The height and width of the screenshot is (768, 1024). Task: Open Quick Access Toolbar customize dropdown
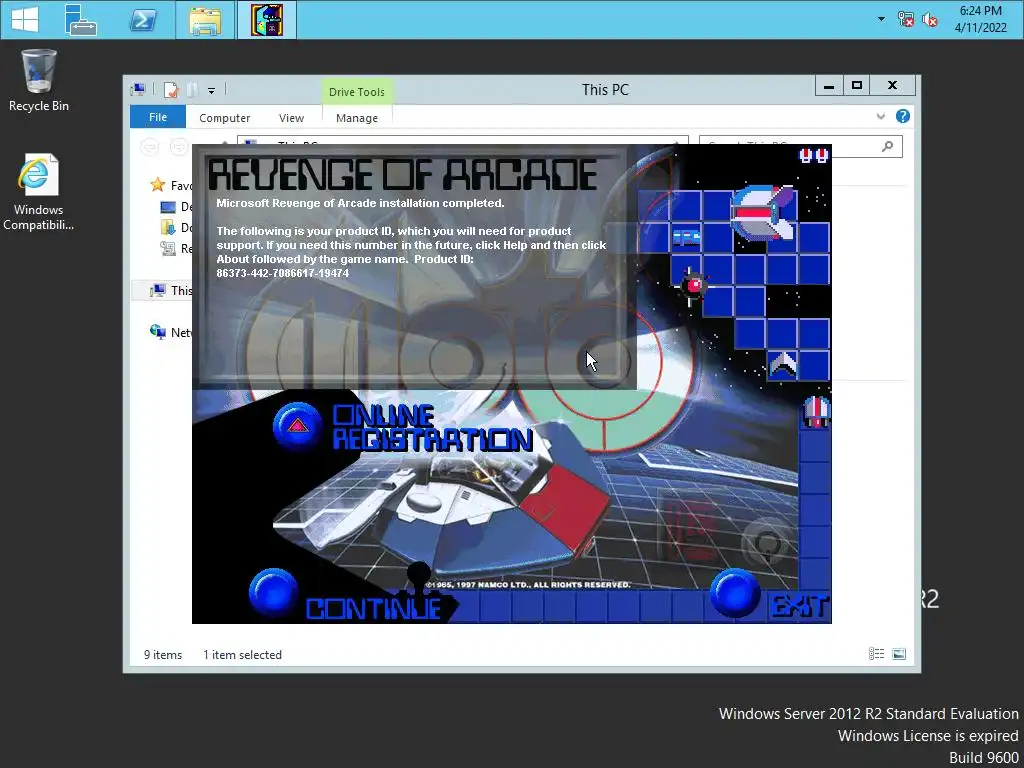[212, 91]
